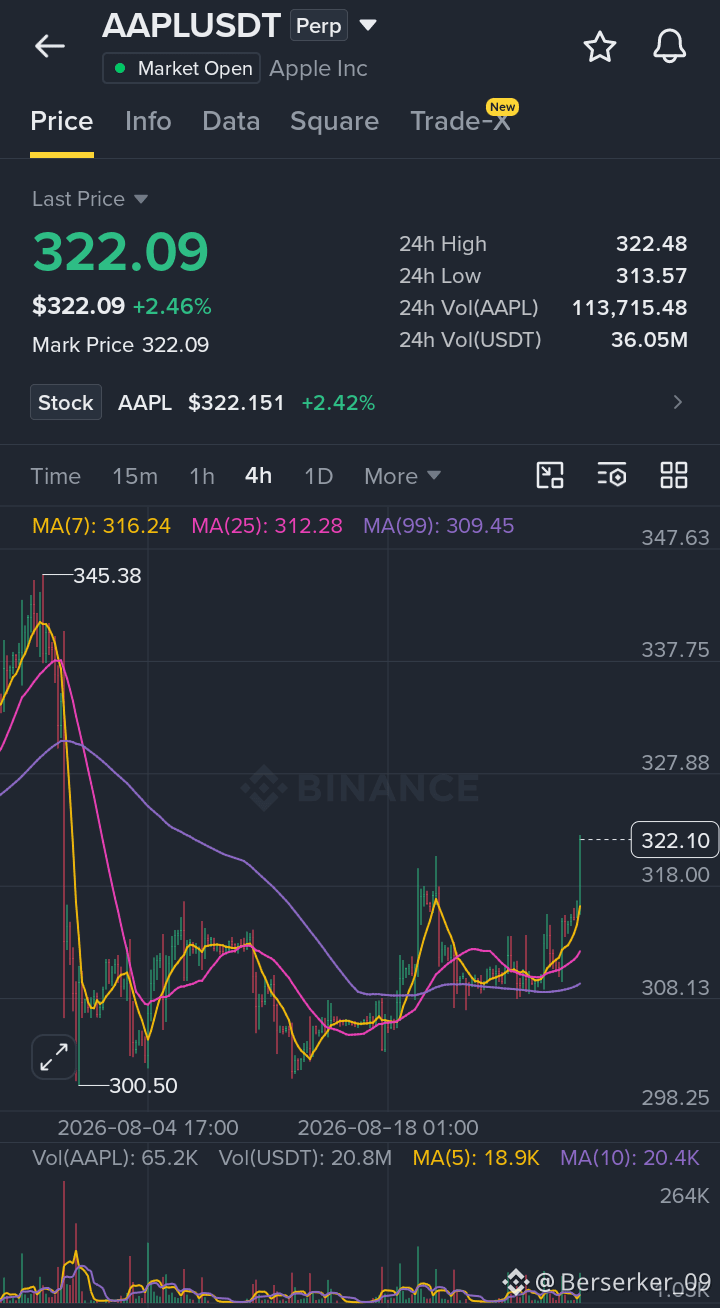Open the AAPL stock row chevron
720x1308 pixels.
click(678, 403)
